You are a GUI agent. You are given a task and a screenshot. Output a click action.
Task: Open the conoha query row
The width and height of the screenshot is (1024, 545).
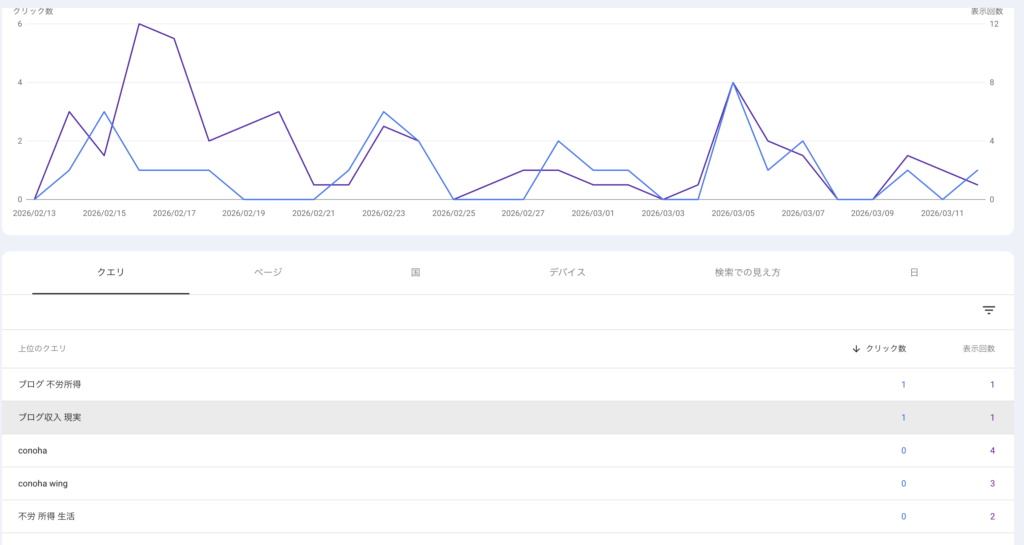click(33, 451)
